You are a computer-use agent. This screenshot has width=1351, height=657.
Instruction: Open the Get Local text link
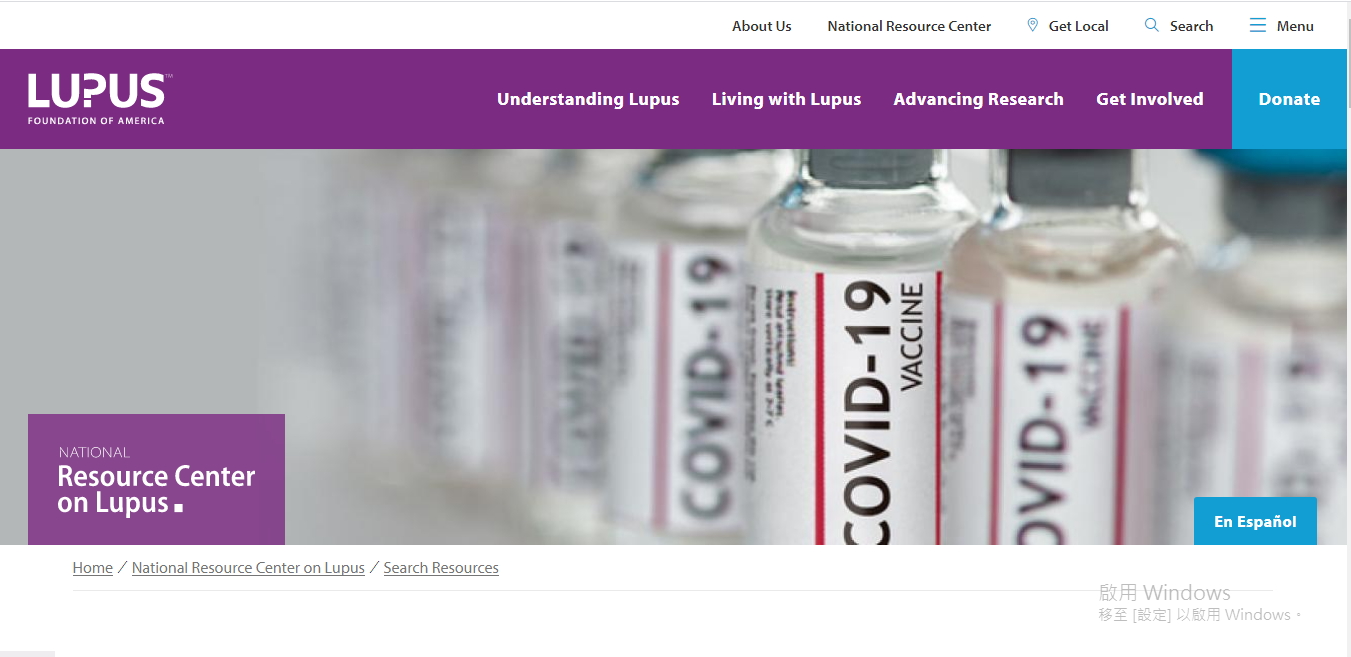point(1078,26)
